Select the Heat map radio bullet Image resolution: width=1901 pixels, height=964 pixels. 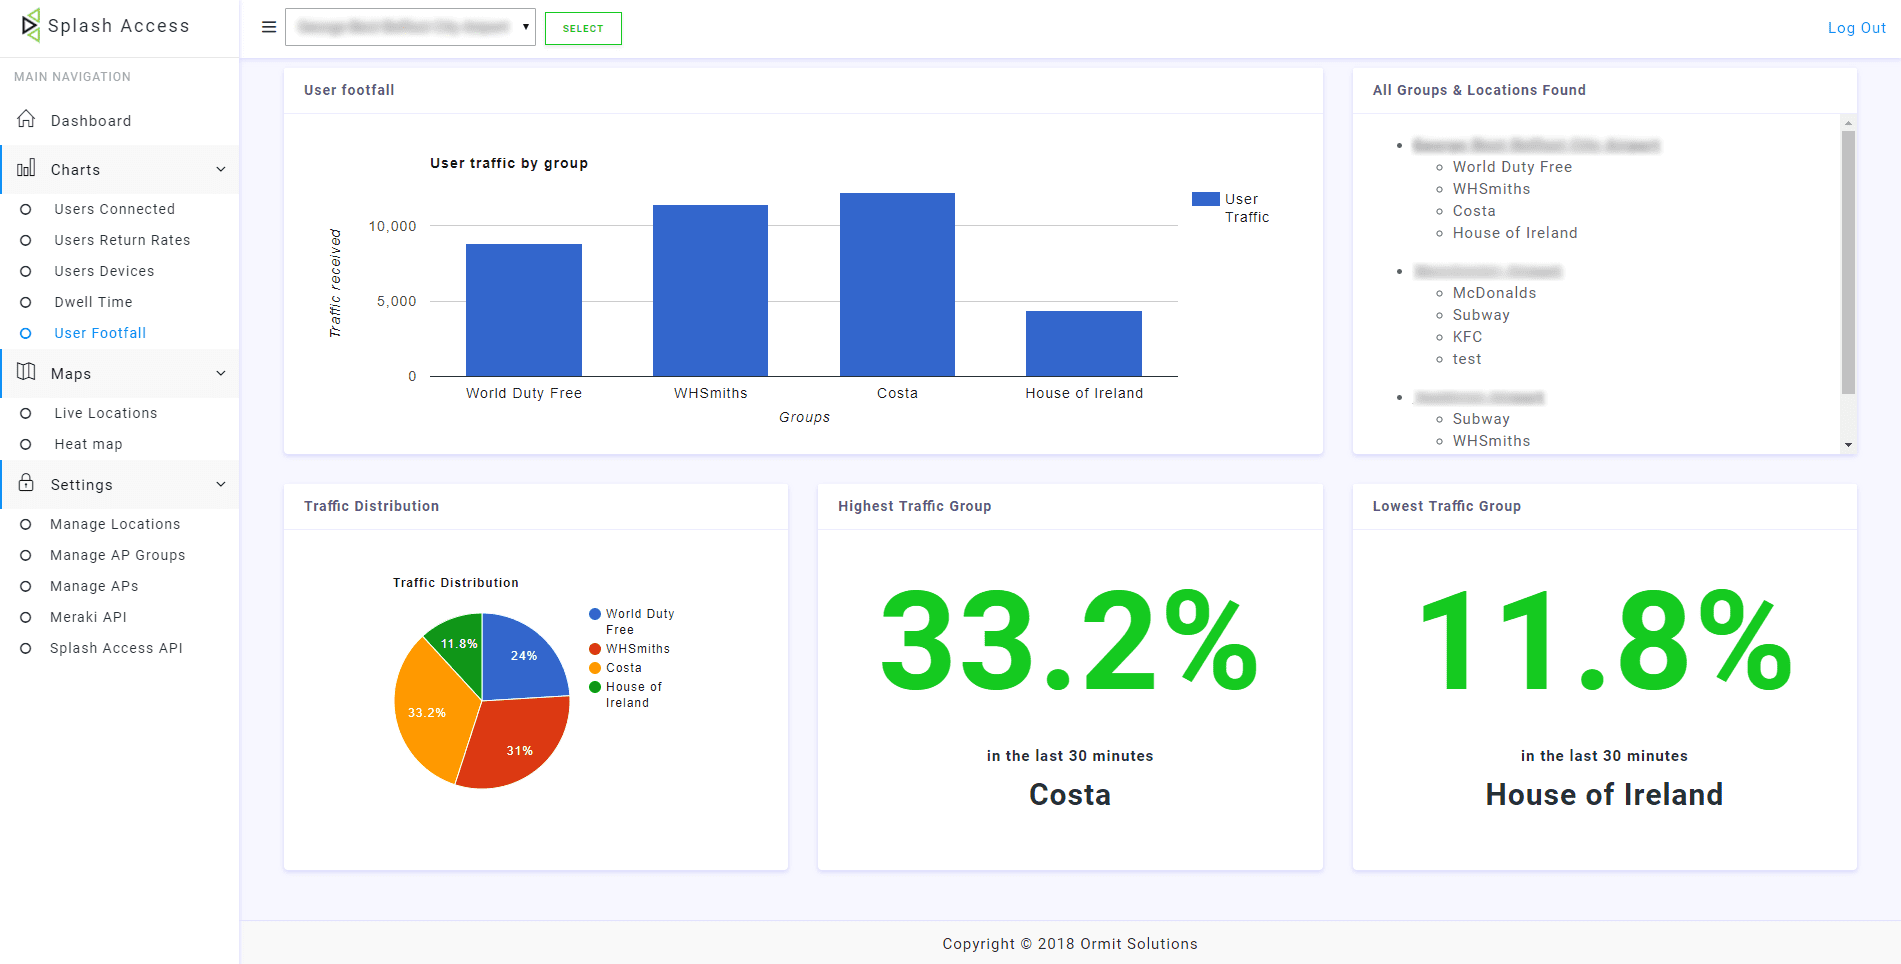[x=26, y=443]
